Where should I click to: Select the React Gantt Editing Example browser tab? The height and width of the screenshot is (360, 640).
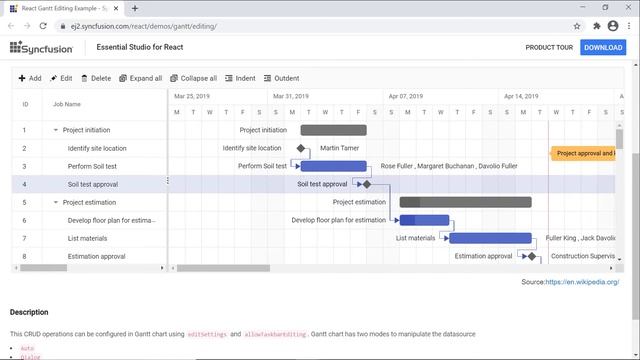(65, 8)
